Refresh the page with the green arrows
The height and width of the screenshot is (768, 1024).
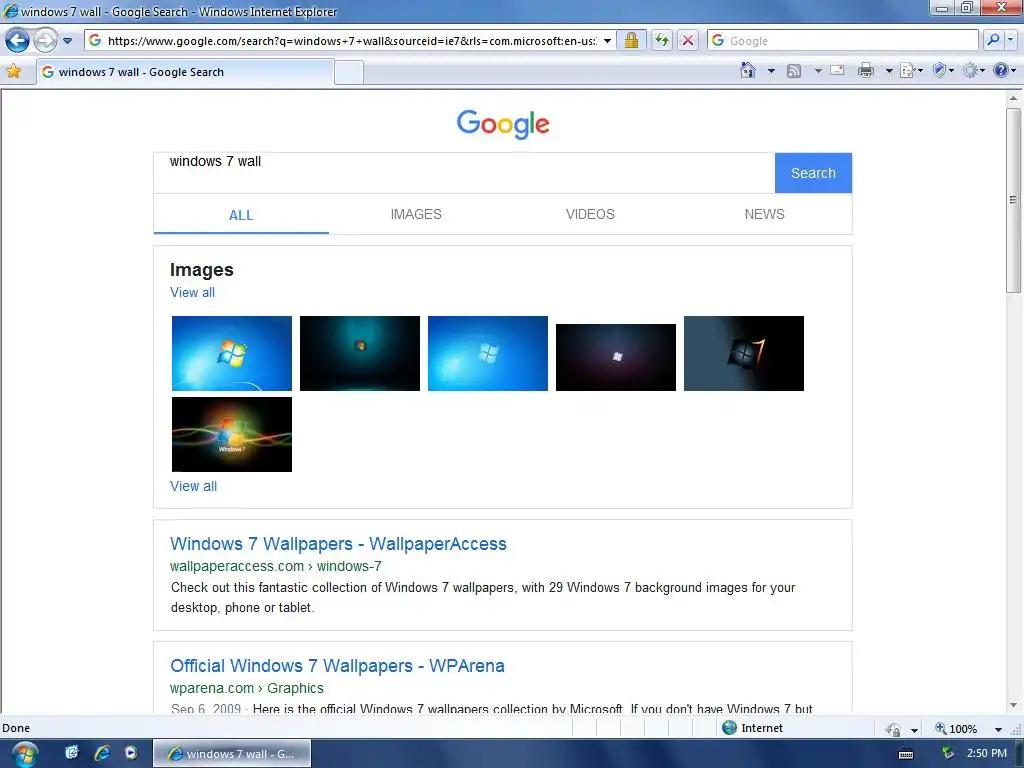(x=662, y=40)
